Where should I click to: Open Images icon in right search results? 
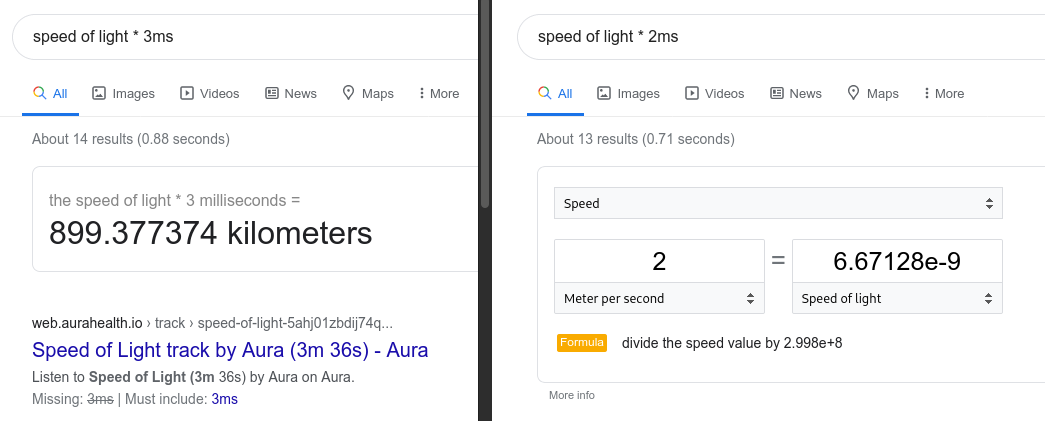pyautogui.click(x=604, y=93)
